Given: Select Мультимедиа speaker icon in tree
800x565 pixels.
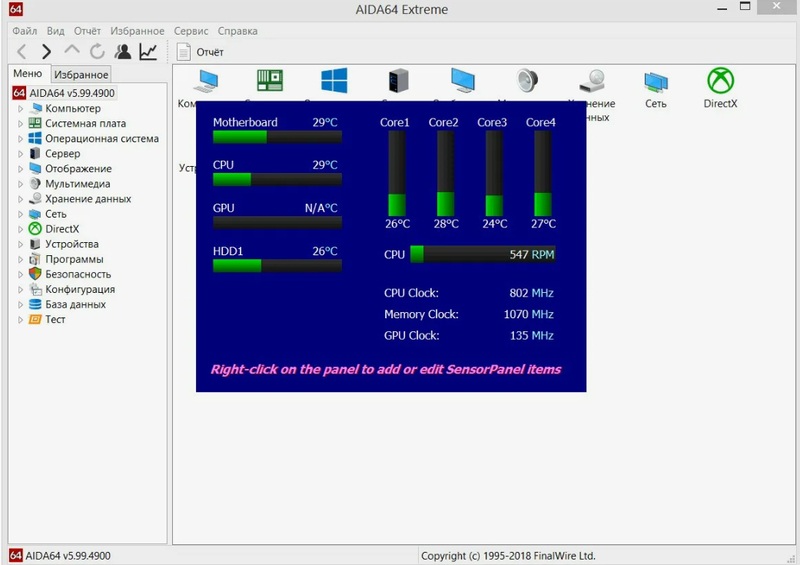Looking at the screenshot, I should (x=35, y=183).
